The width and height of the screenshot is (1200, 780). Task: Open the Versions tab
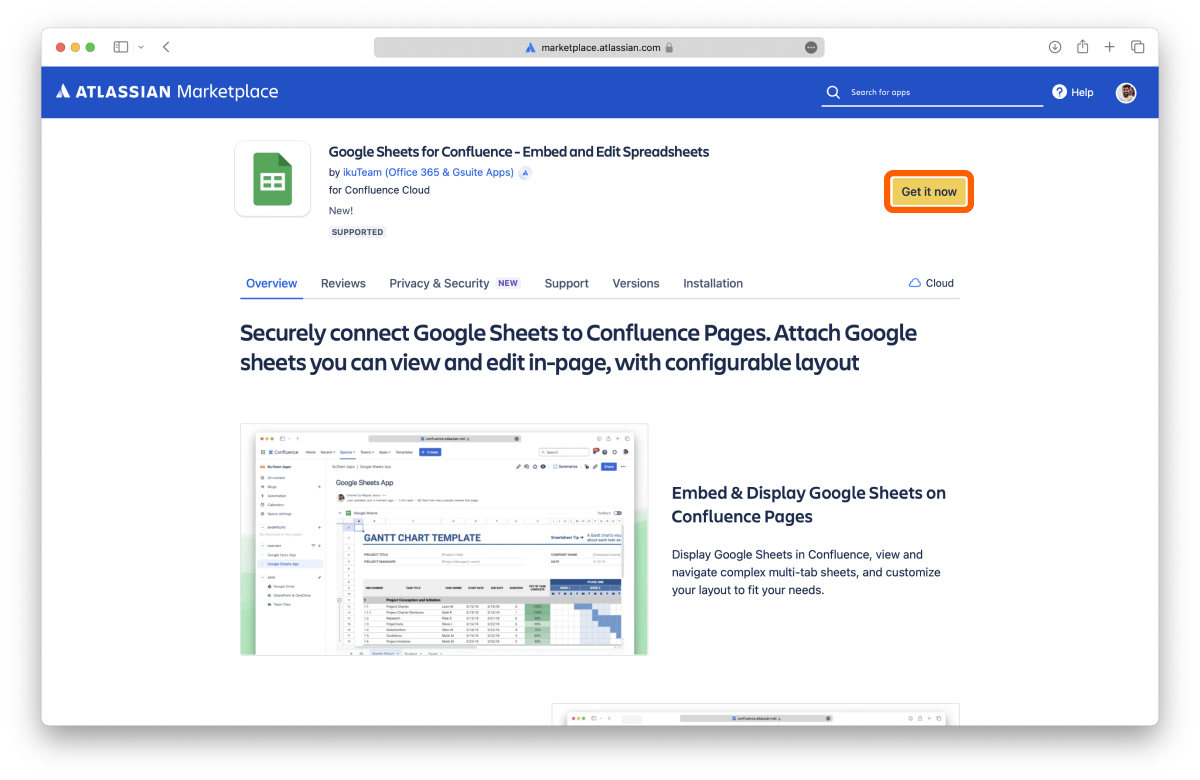click(636, 283)
